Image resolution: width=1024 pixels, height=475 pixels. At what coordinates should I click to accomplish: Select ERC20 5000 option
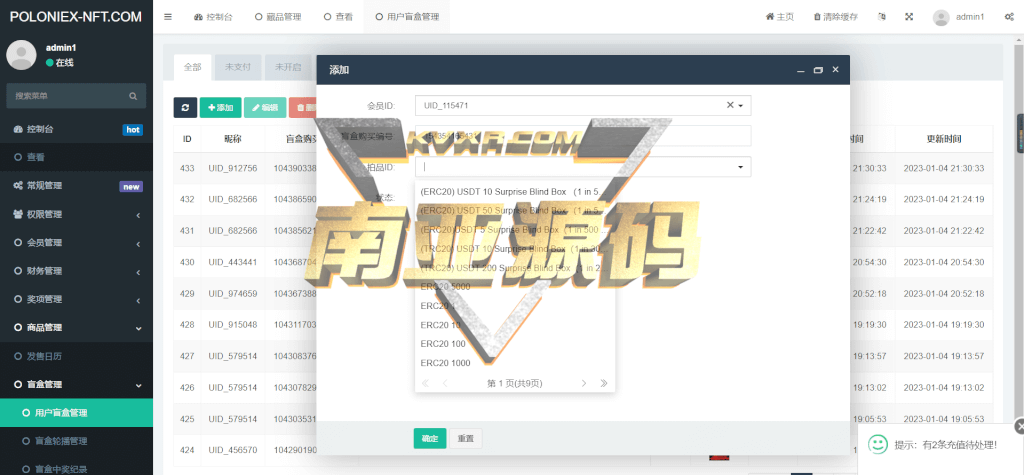pyautogui.click(x=515, y=287)
